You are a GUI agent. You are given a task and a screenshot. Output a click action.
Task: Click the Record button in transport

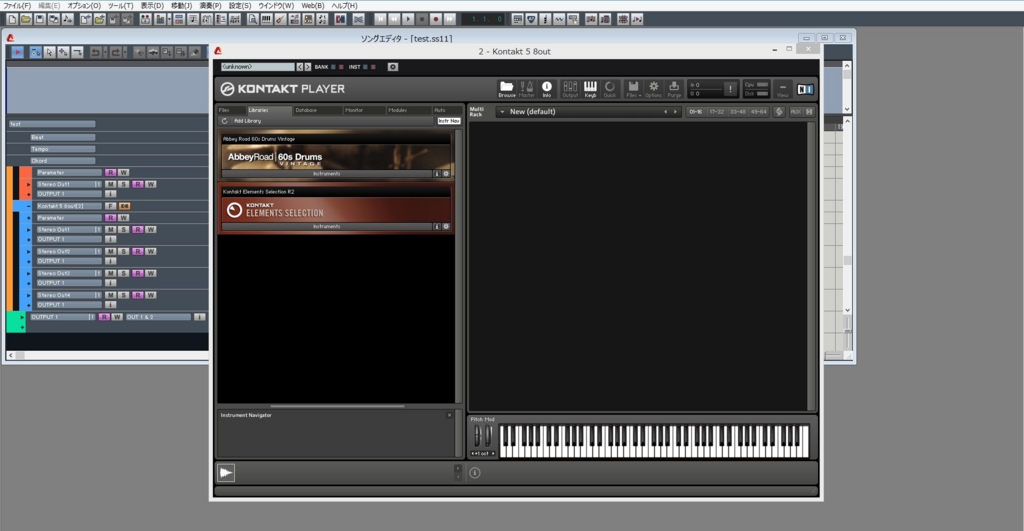point(435,19)
